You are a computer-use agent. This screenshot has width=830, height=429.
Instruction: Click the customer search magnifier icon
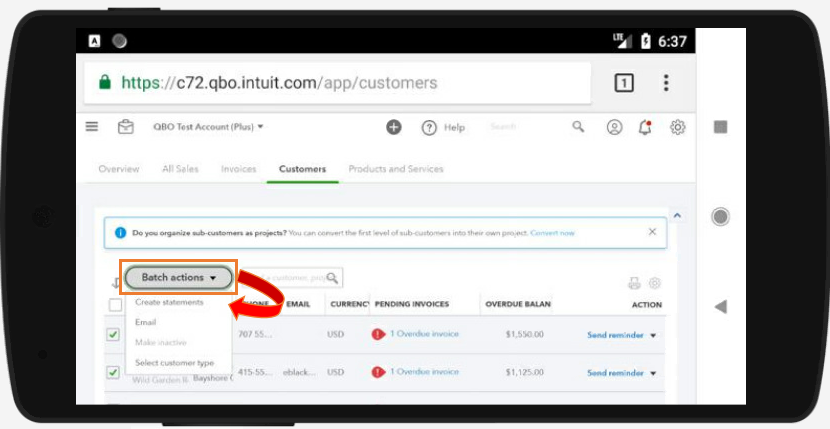point(332,278)
